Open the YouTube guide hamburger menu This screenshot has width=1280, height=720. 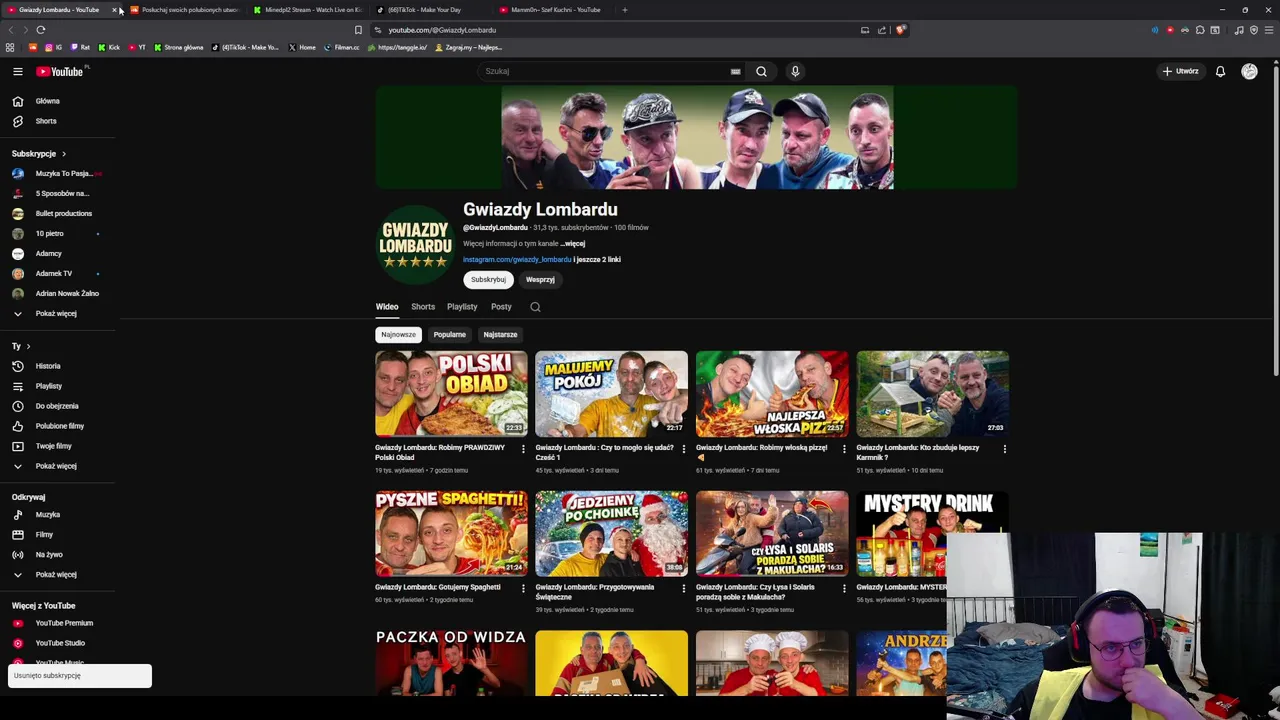[17, 71]
